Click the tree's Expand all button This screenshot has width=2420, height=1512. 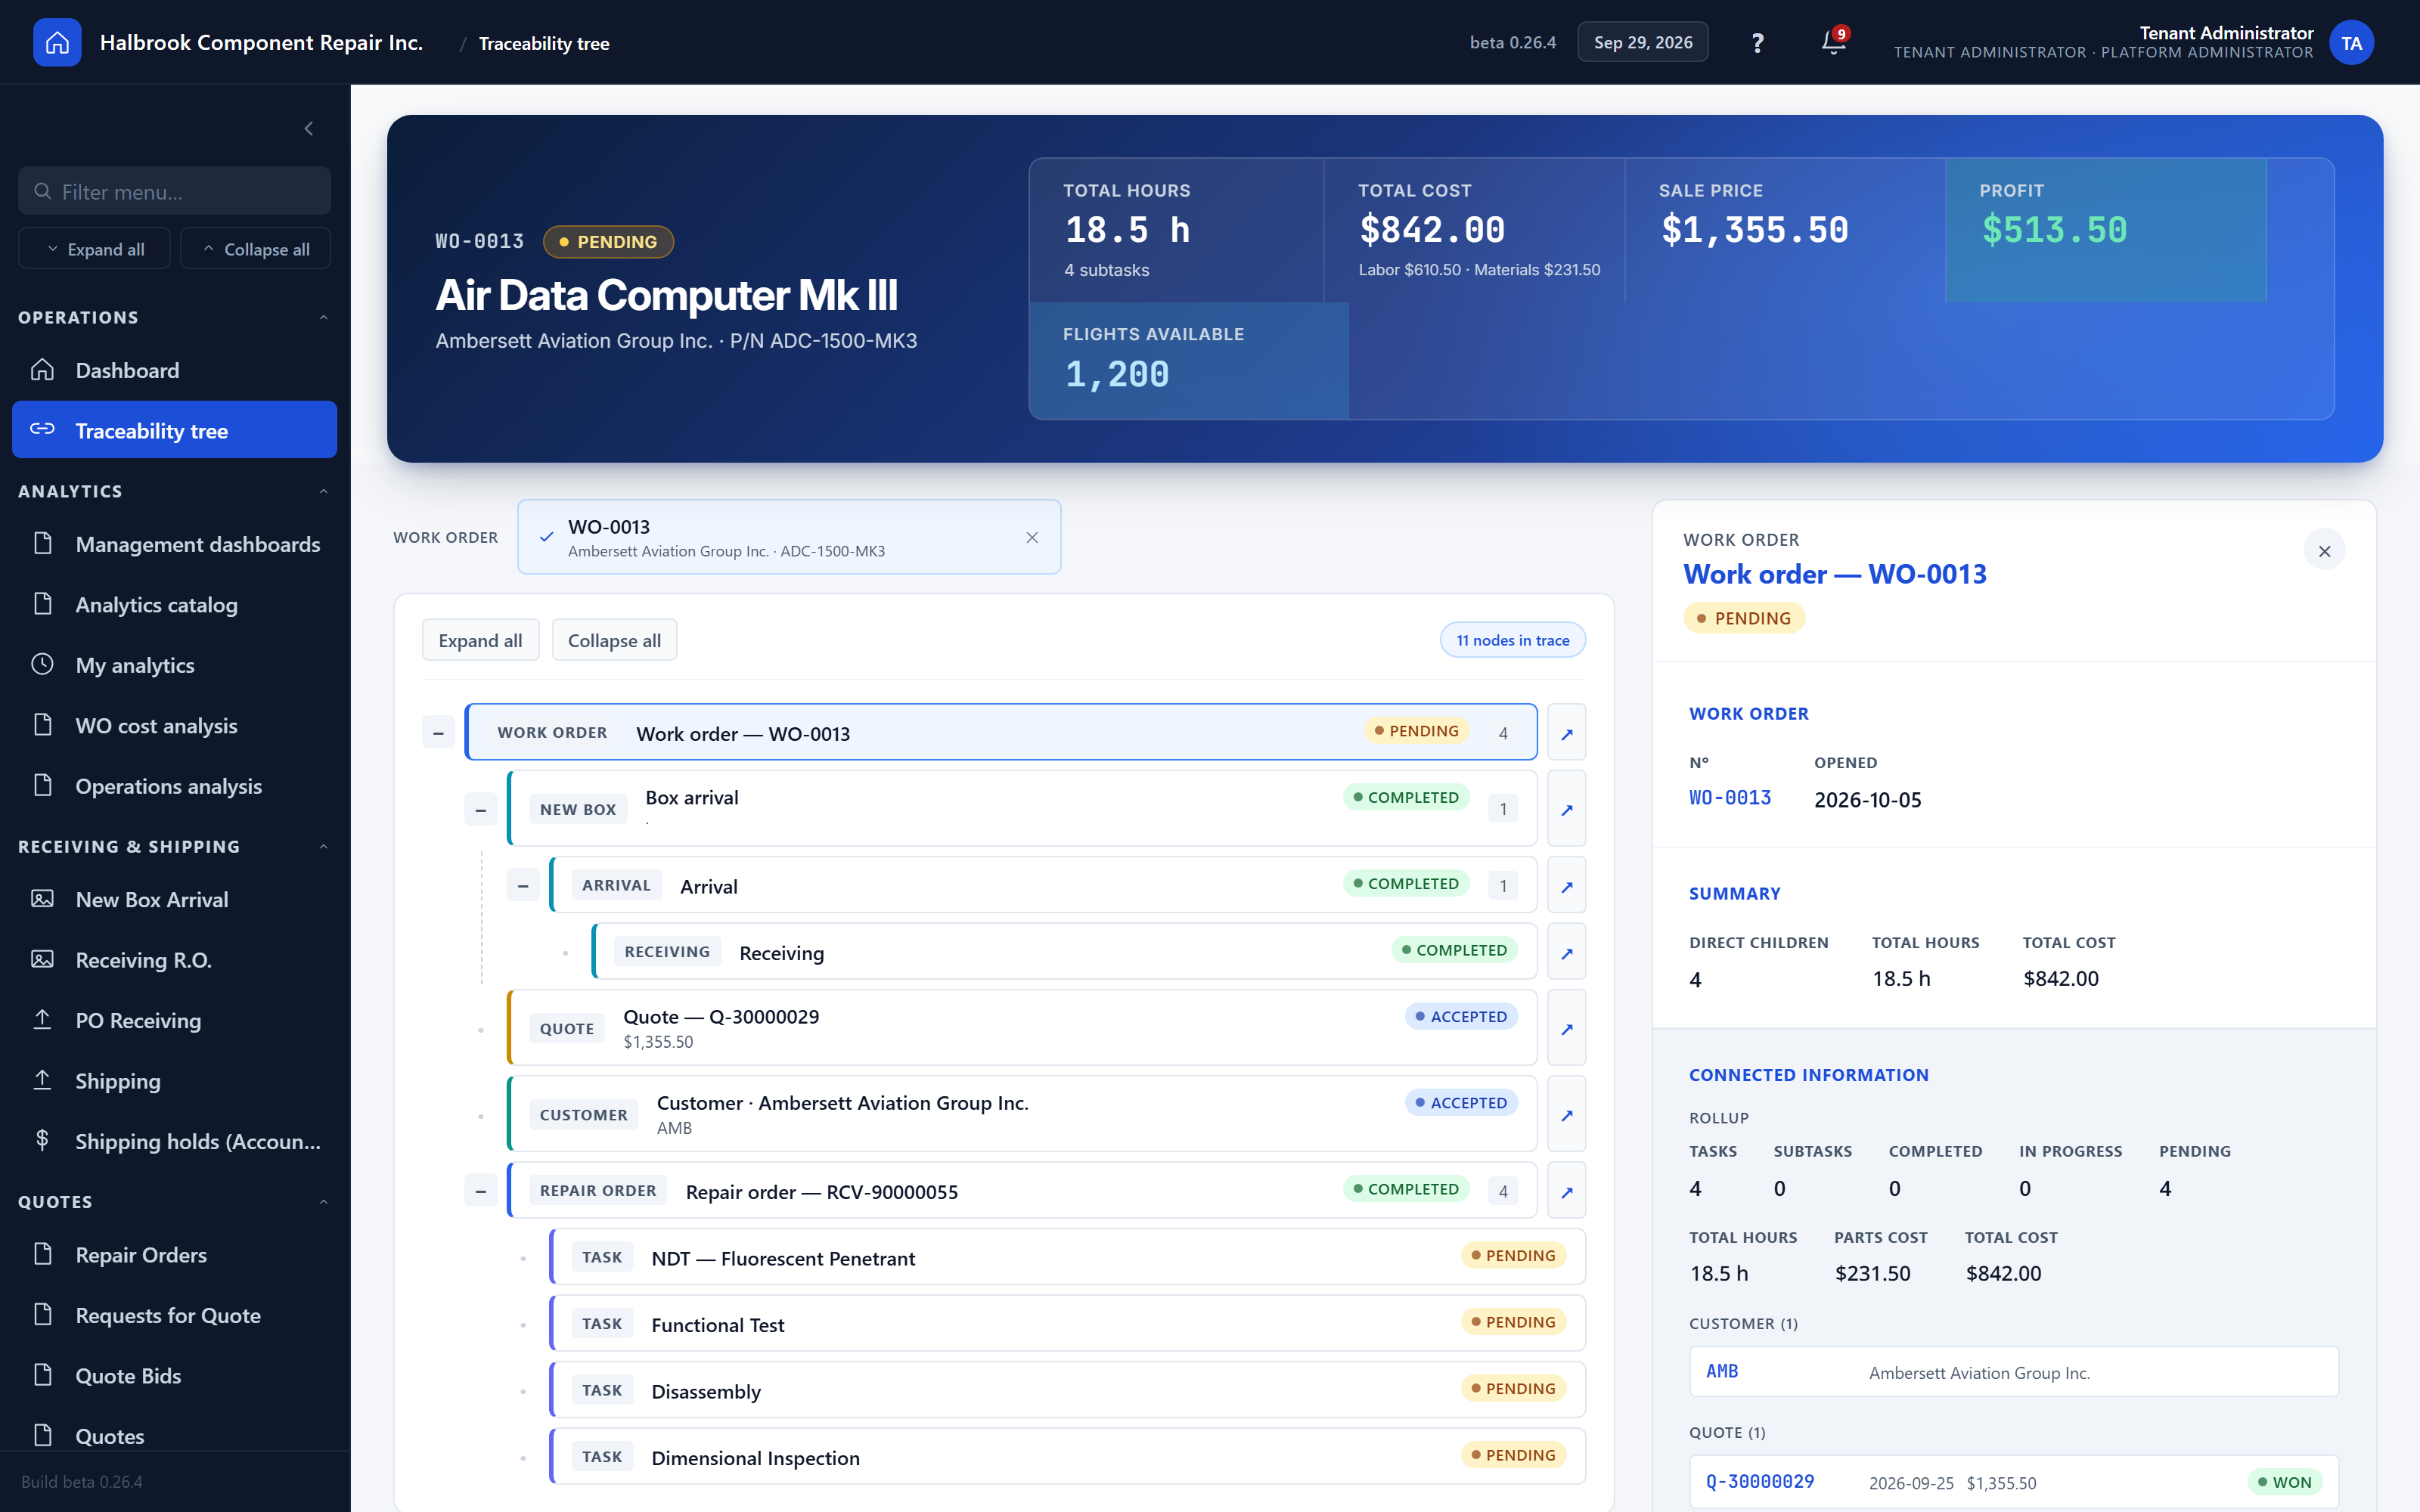(480, 640)
